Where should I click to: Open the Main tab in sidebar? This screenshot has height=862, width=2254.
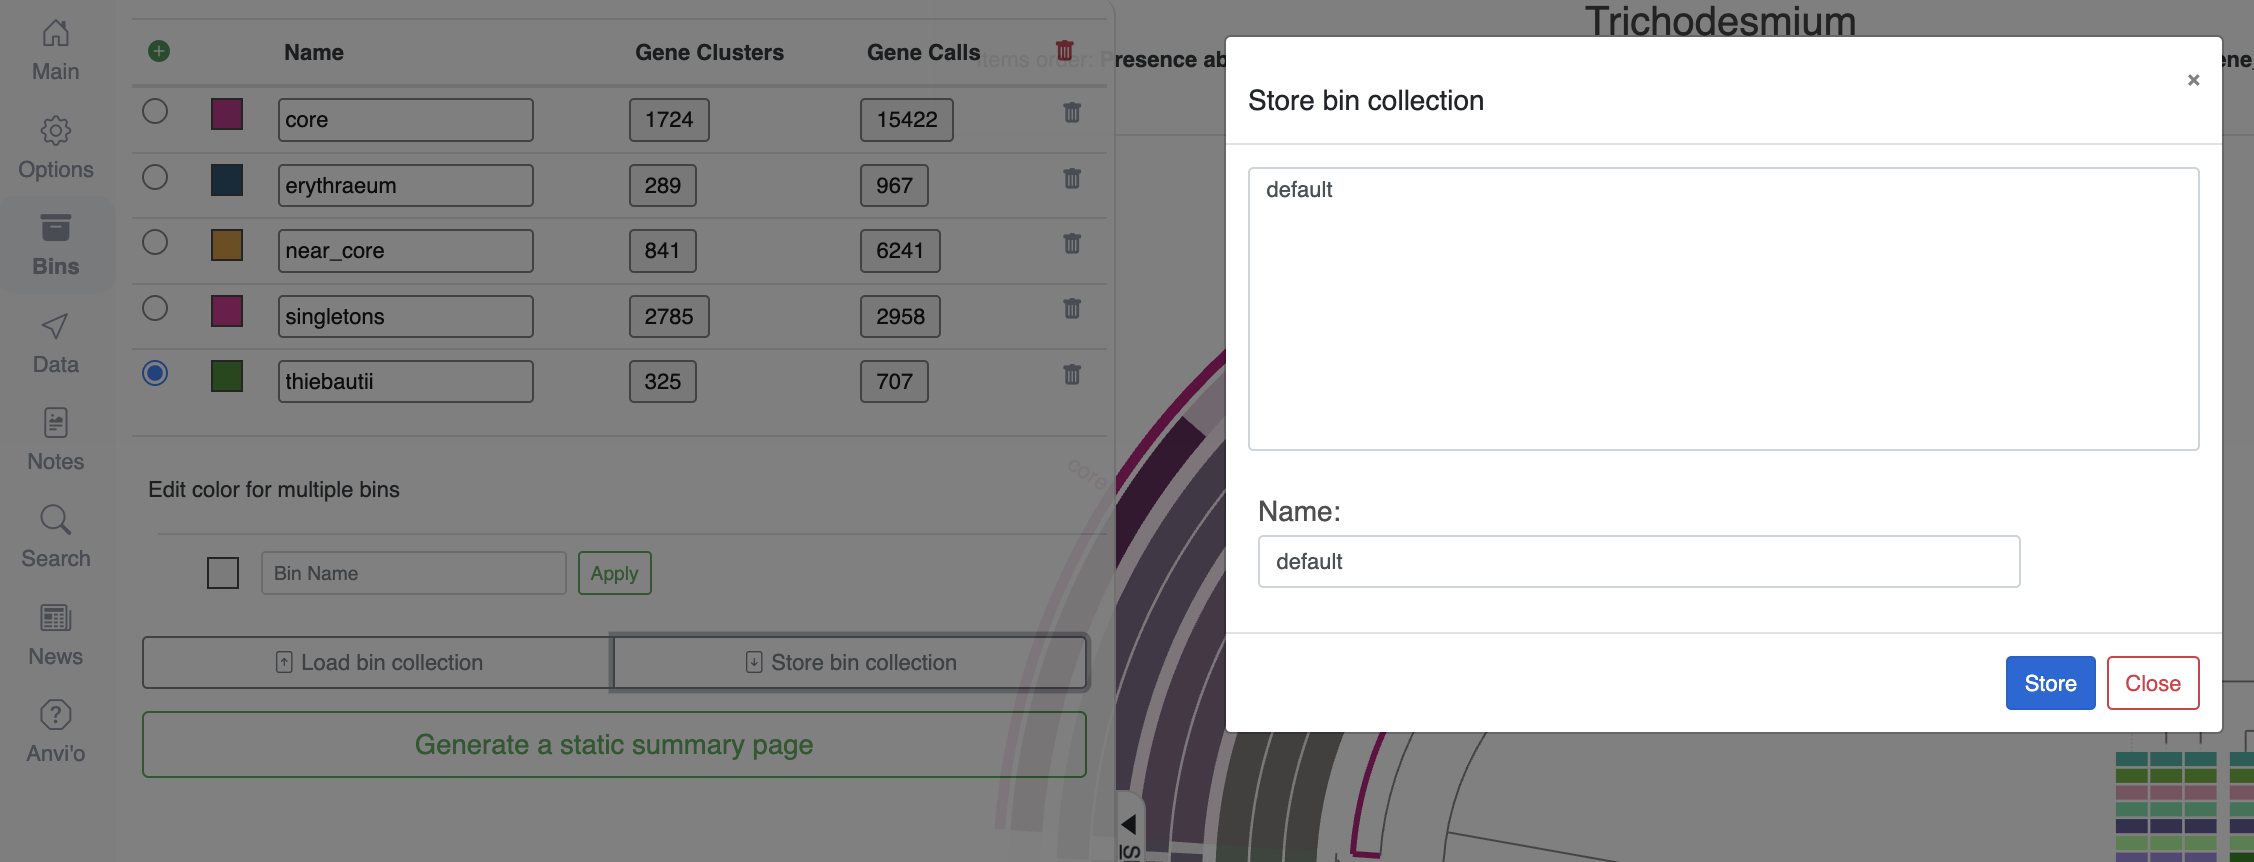[56, 51]
